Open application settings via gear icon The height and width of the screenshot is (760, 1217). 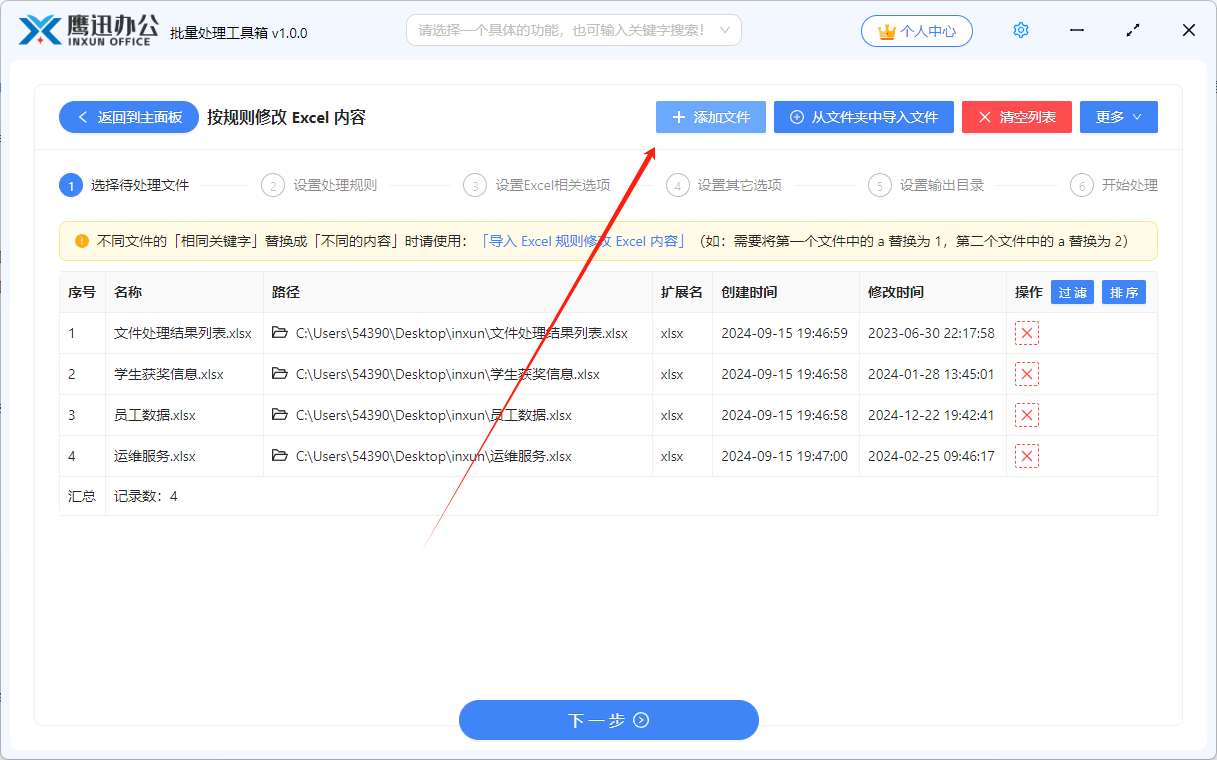pos(1020,30)
